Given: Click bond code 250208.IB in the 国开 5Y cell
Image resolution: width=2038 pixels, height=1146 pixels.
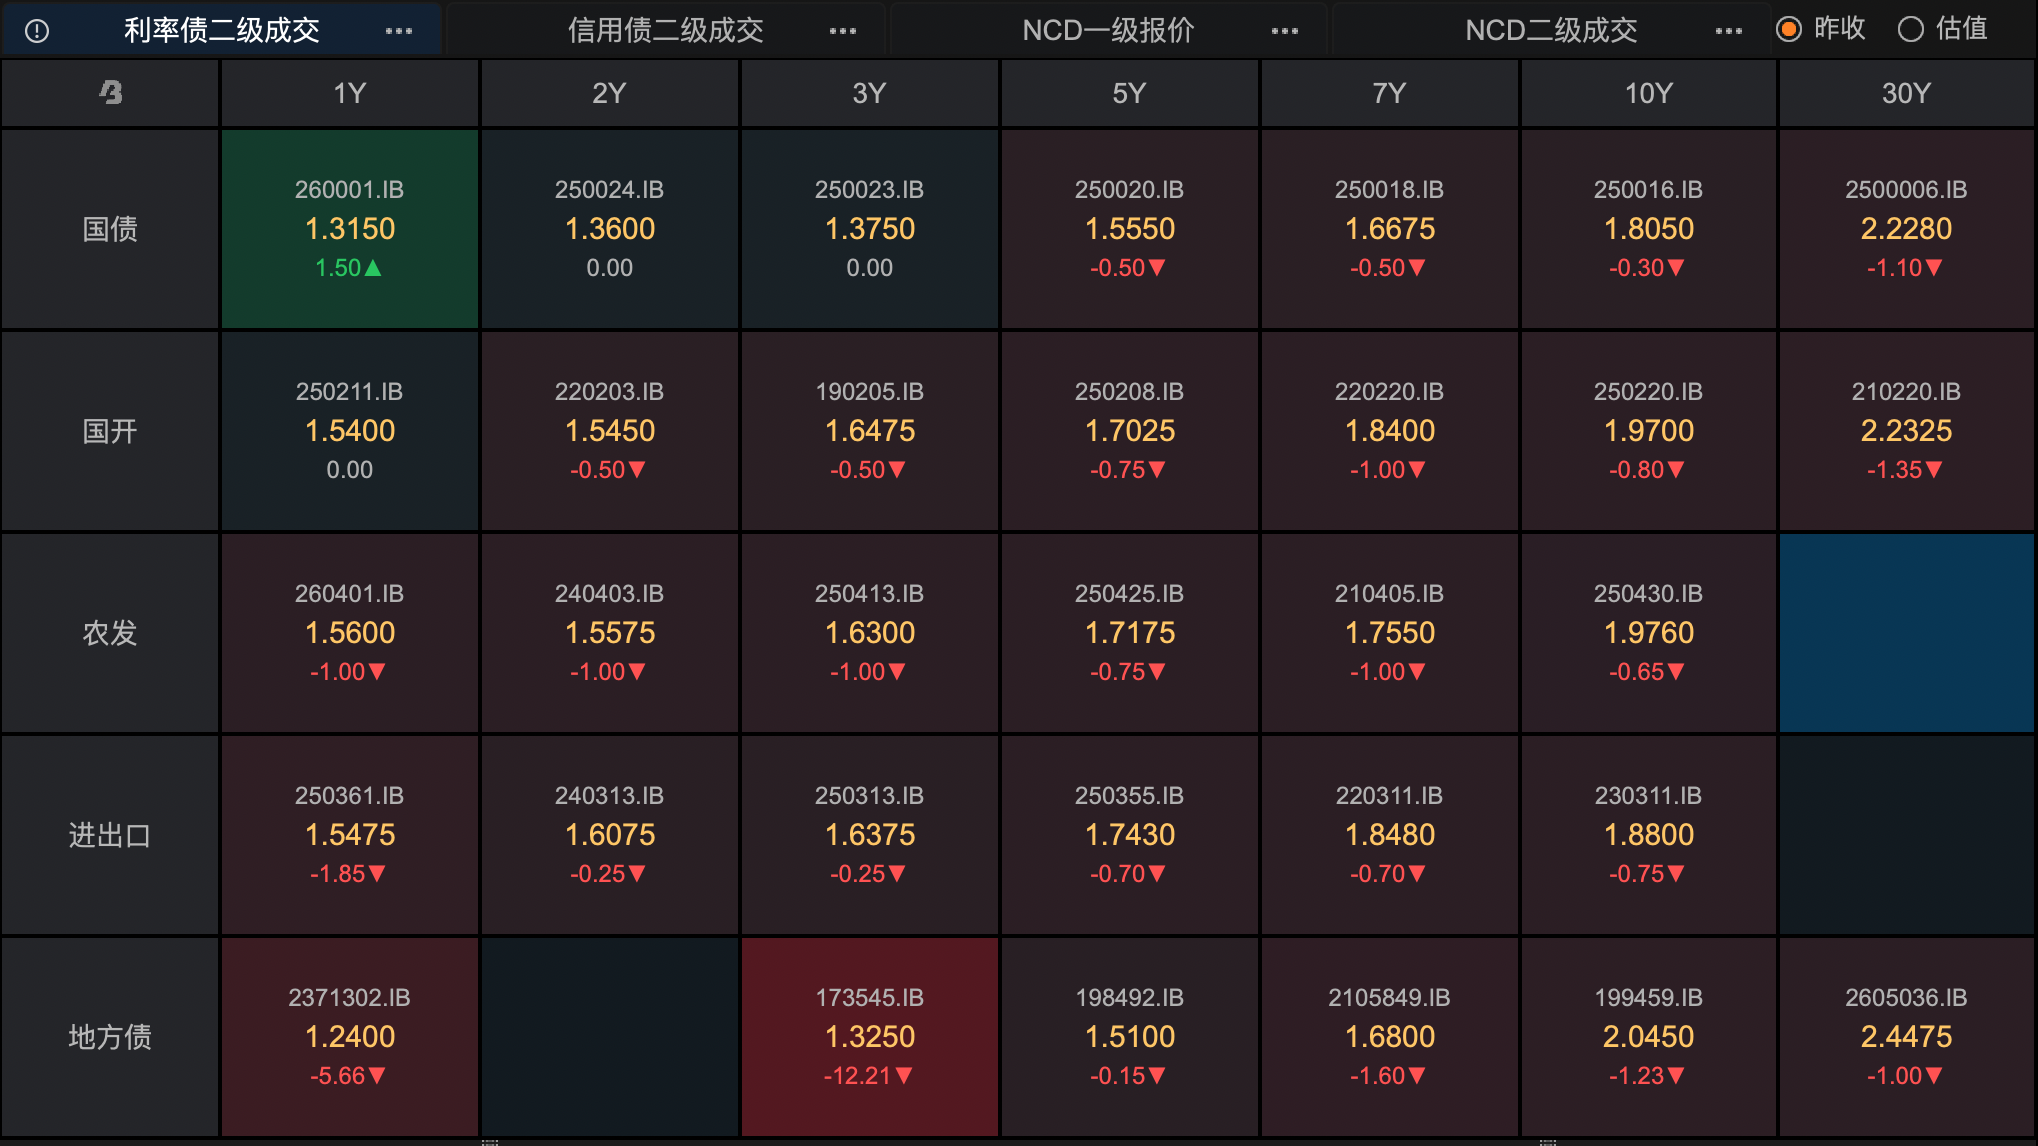Looking at the screenshot, I should click(x=1129, y=392).
